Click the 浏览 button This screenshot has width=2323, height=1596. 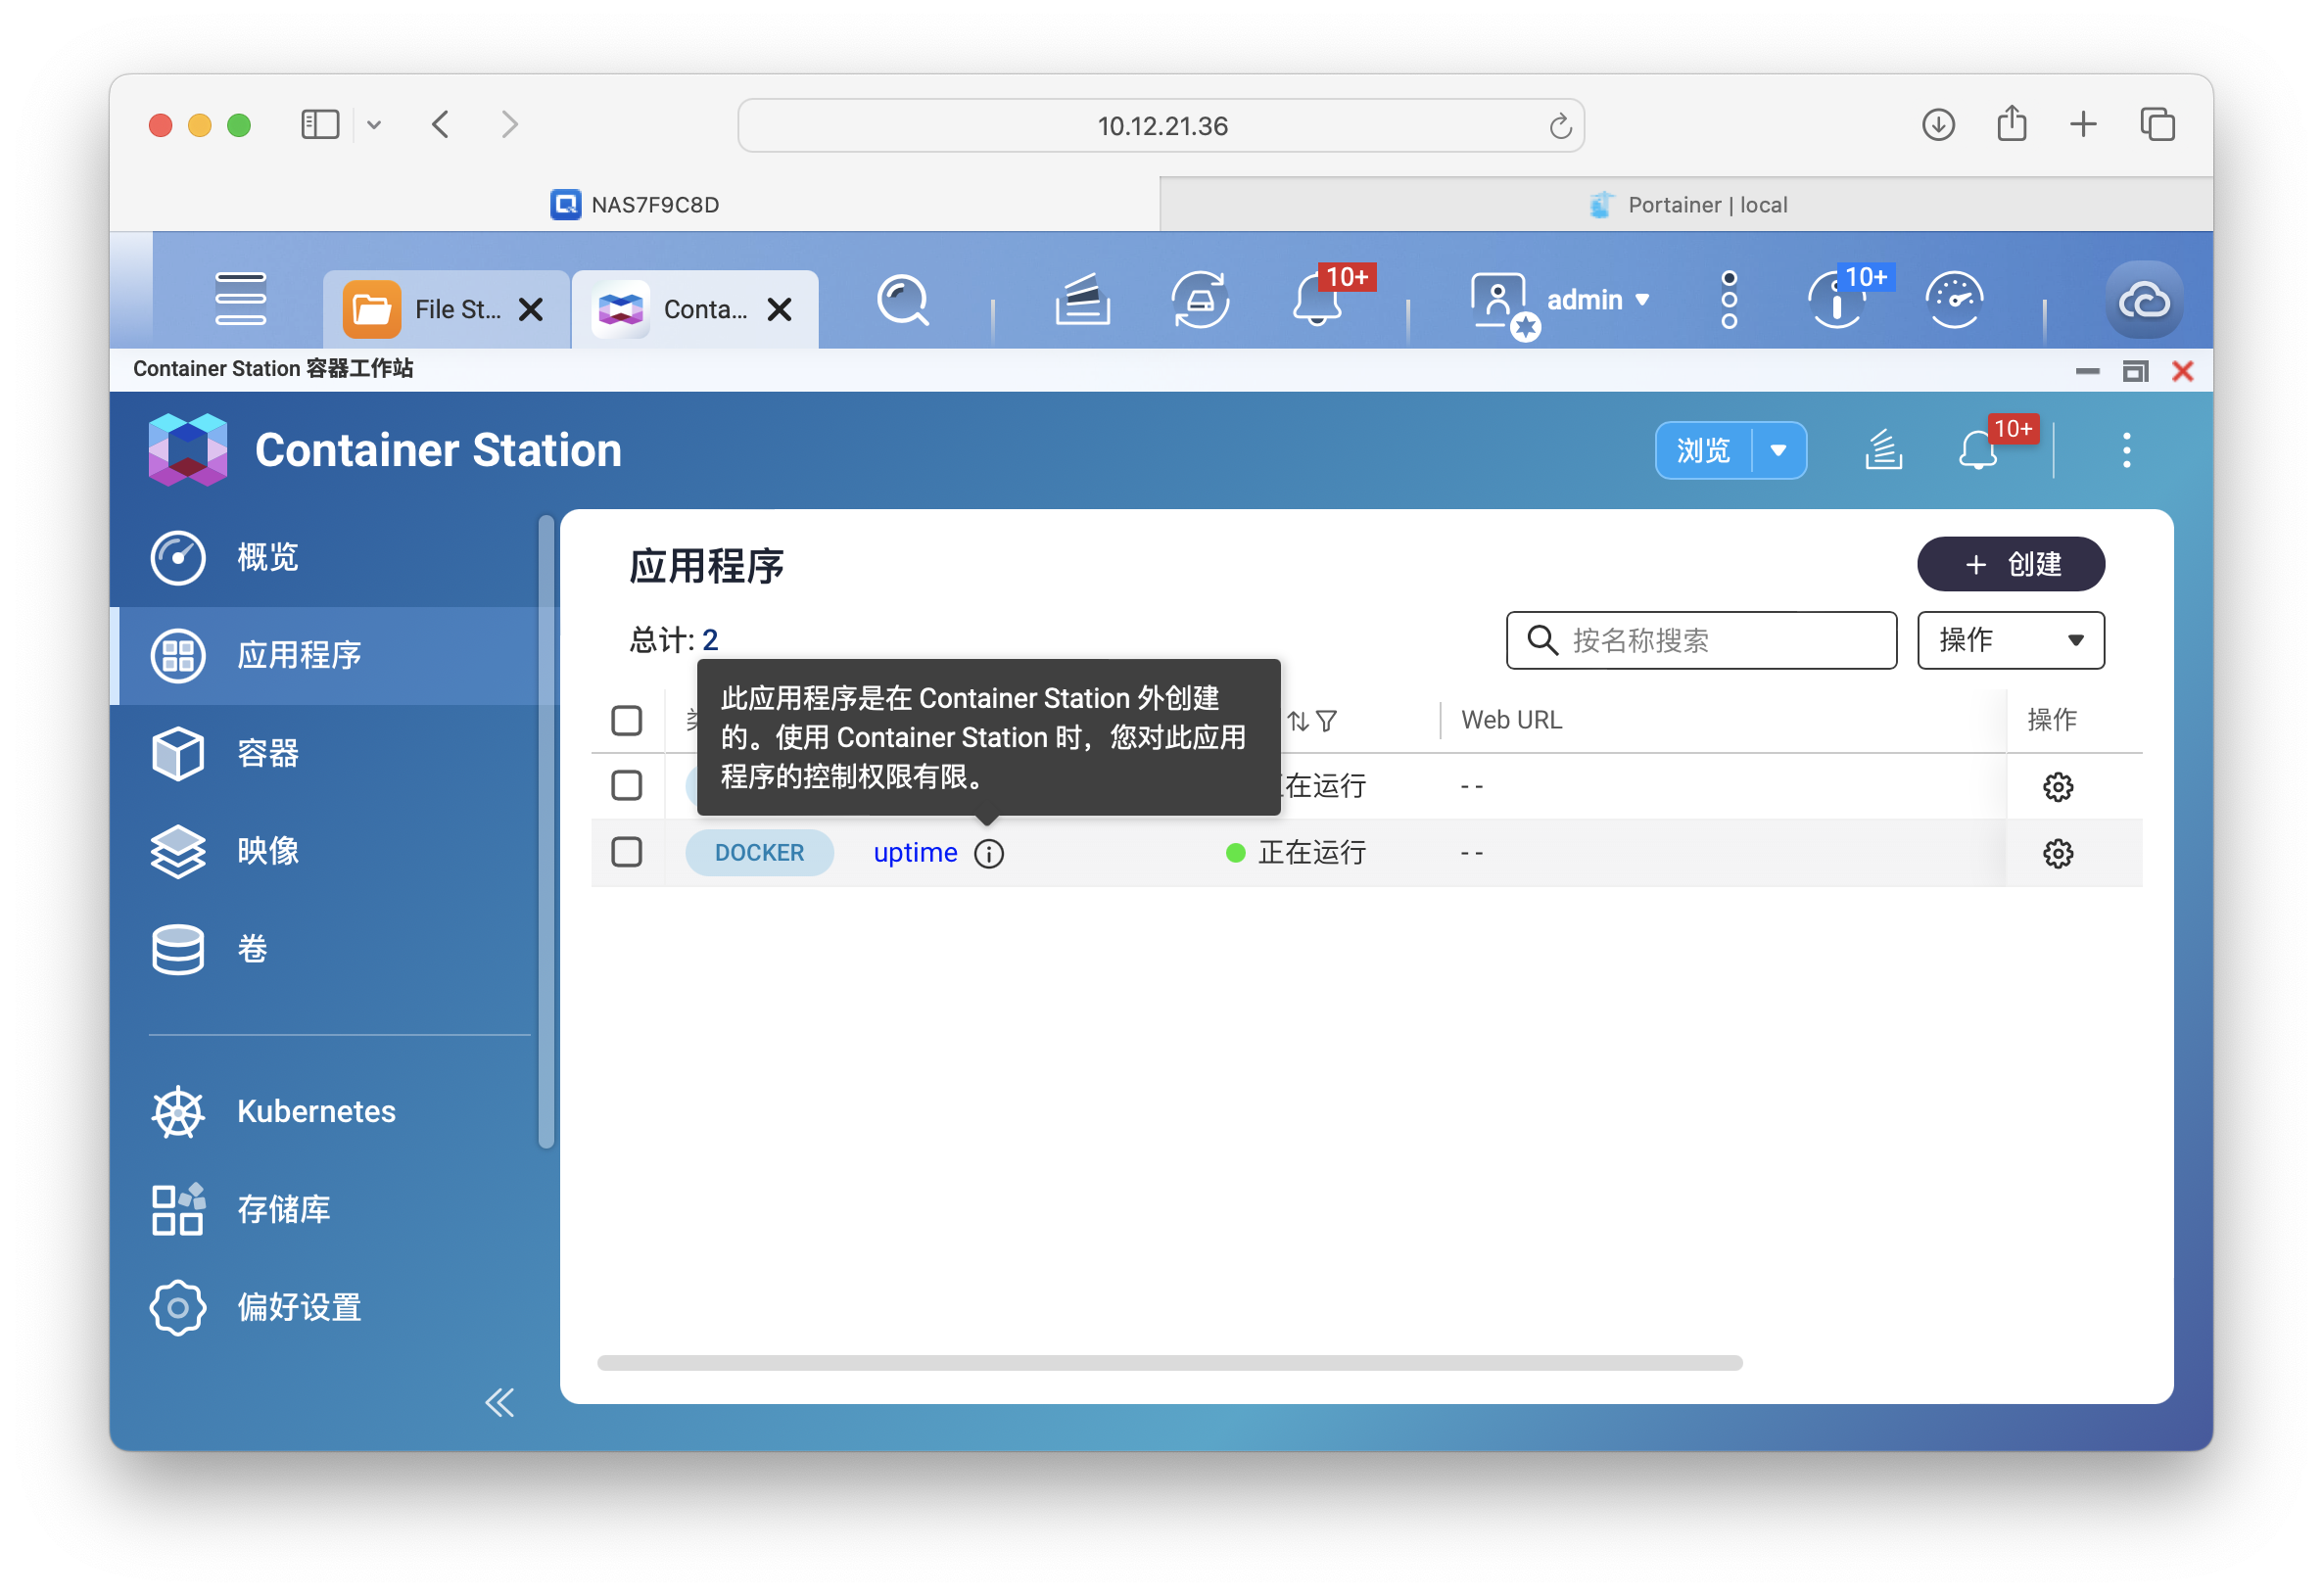(1703, 451)
